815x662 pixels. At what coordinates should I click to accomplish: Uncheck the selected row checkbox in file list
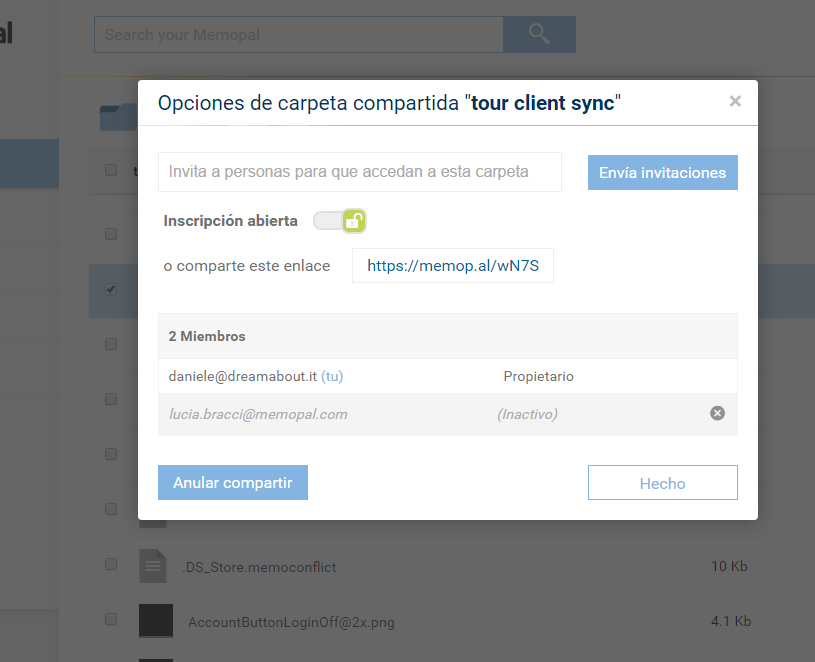111,289
